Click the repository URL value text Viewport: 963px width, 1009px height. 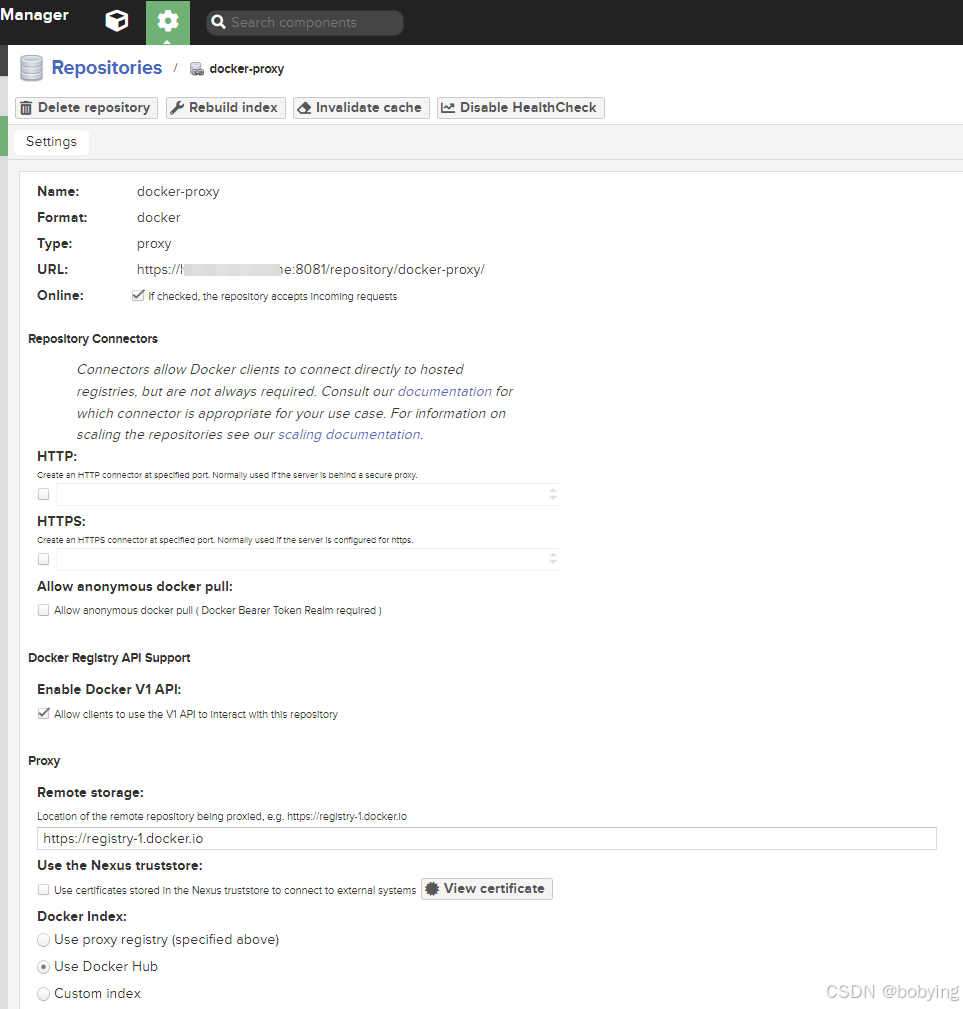pyautogui.click(x=311, y=270)
